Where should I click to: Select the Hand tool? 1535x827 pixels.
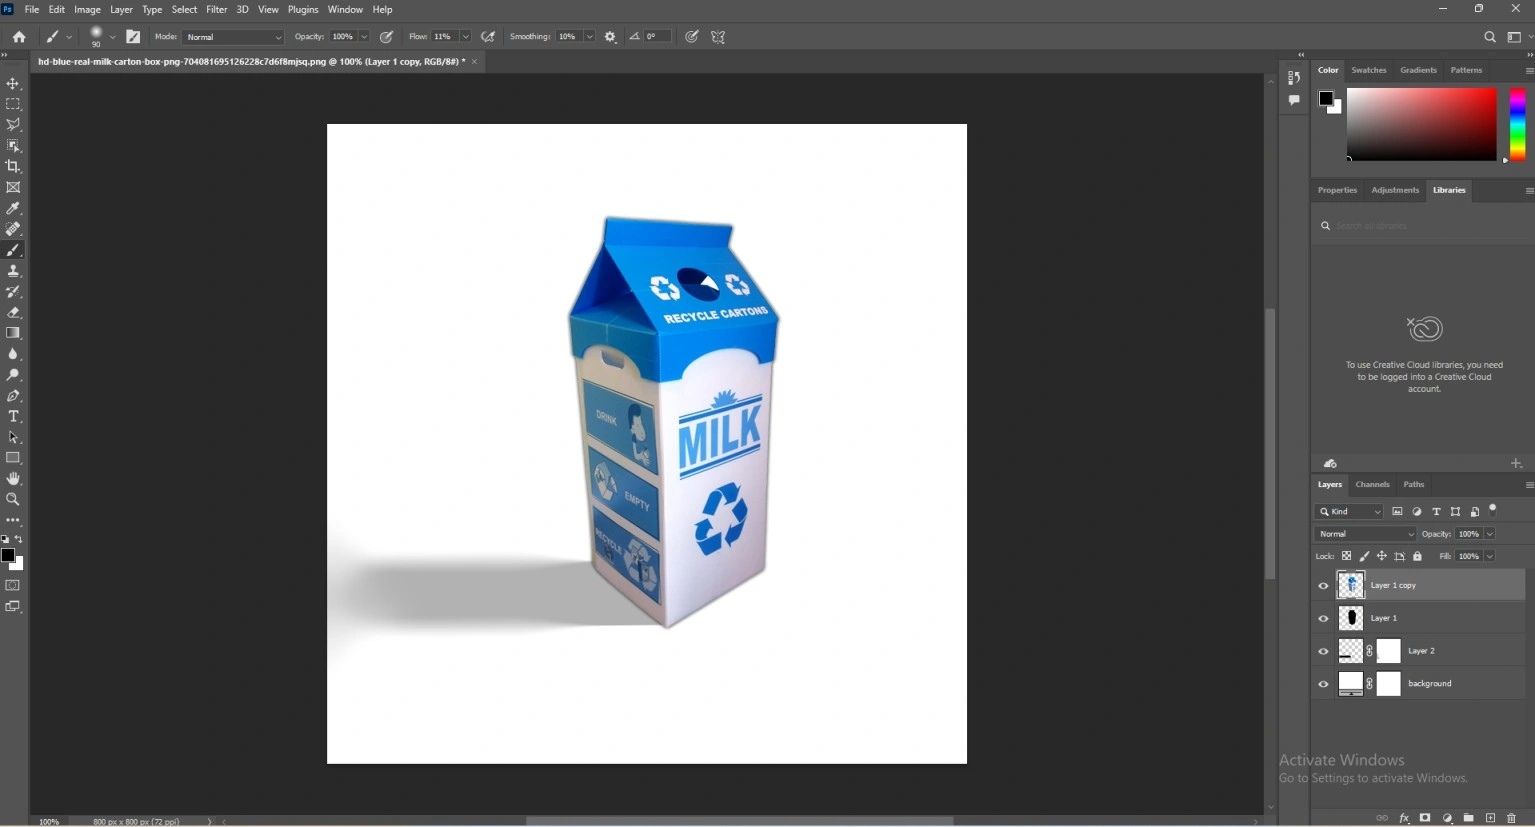click(x=13, y=479)
